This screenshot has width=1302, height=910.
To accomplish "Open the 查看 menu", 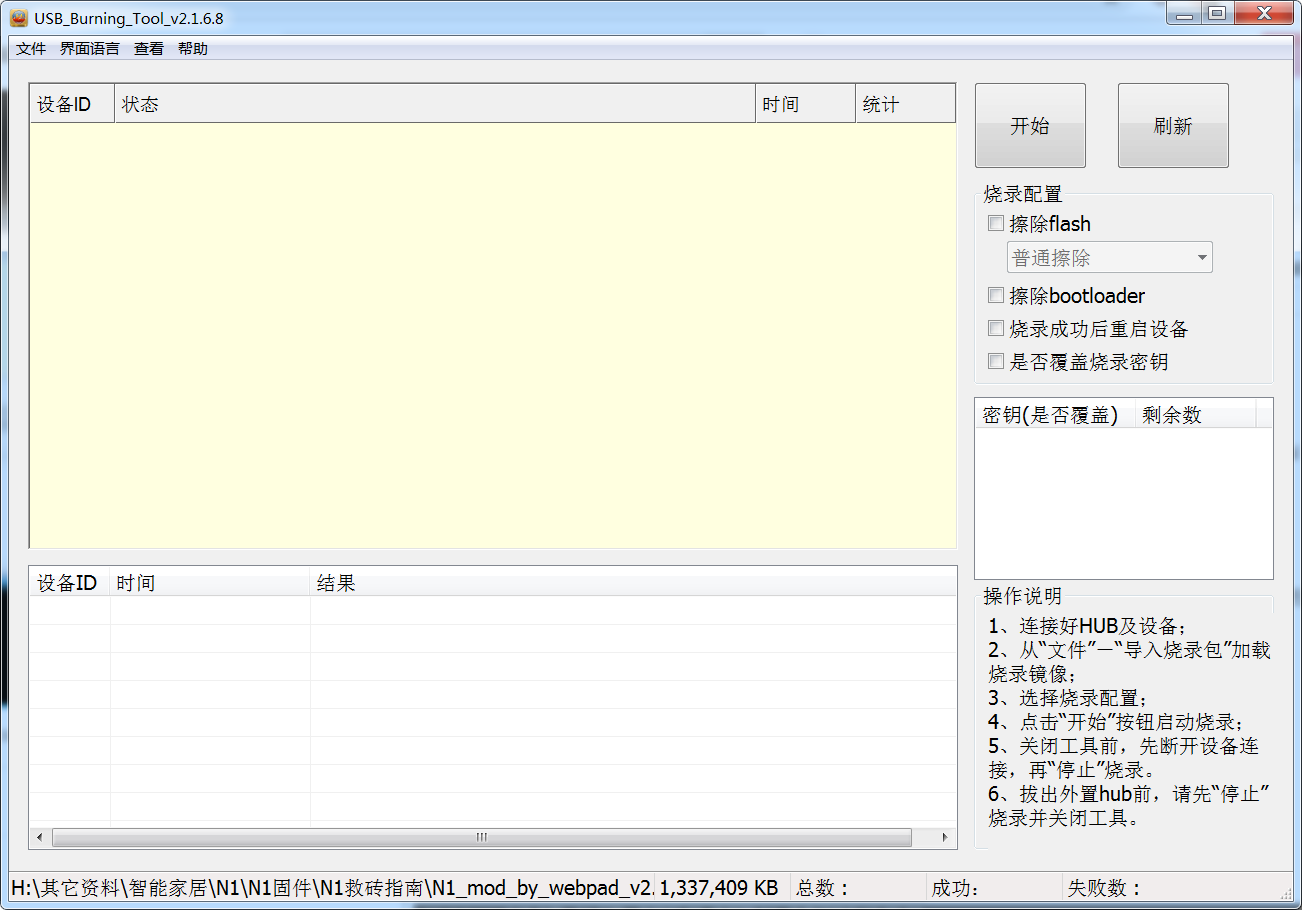I will pyautogui.click(x=149, y=48).
